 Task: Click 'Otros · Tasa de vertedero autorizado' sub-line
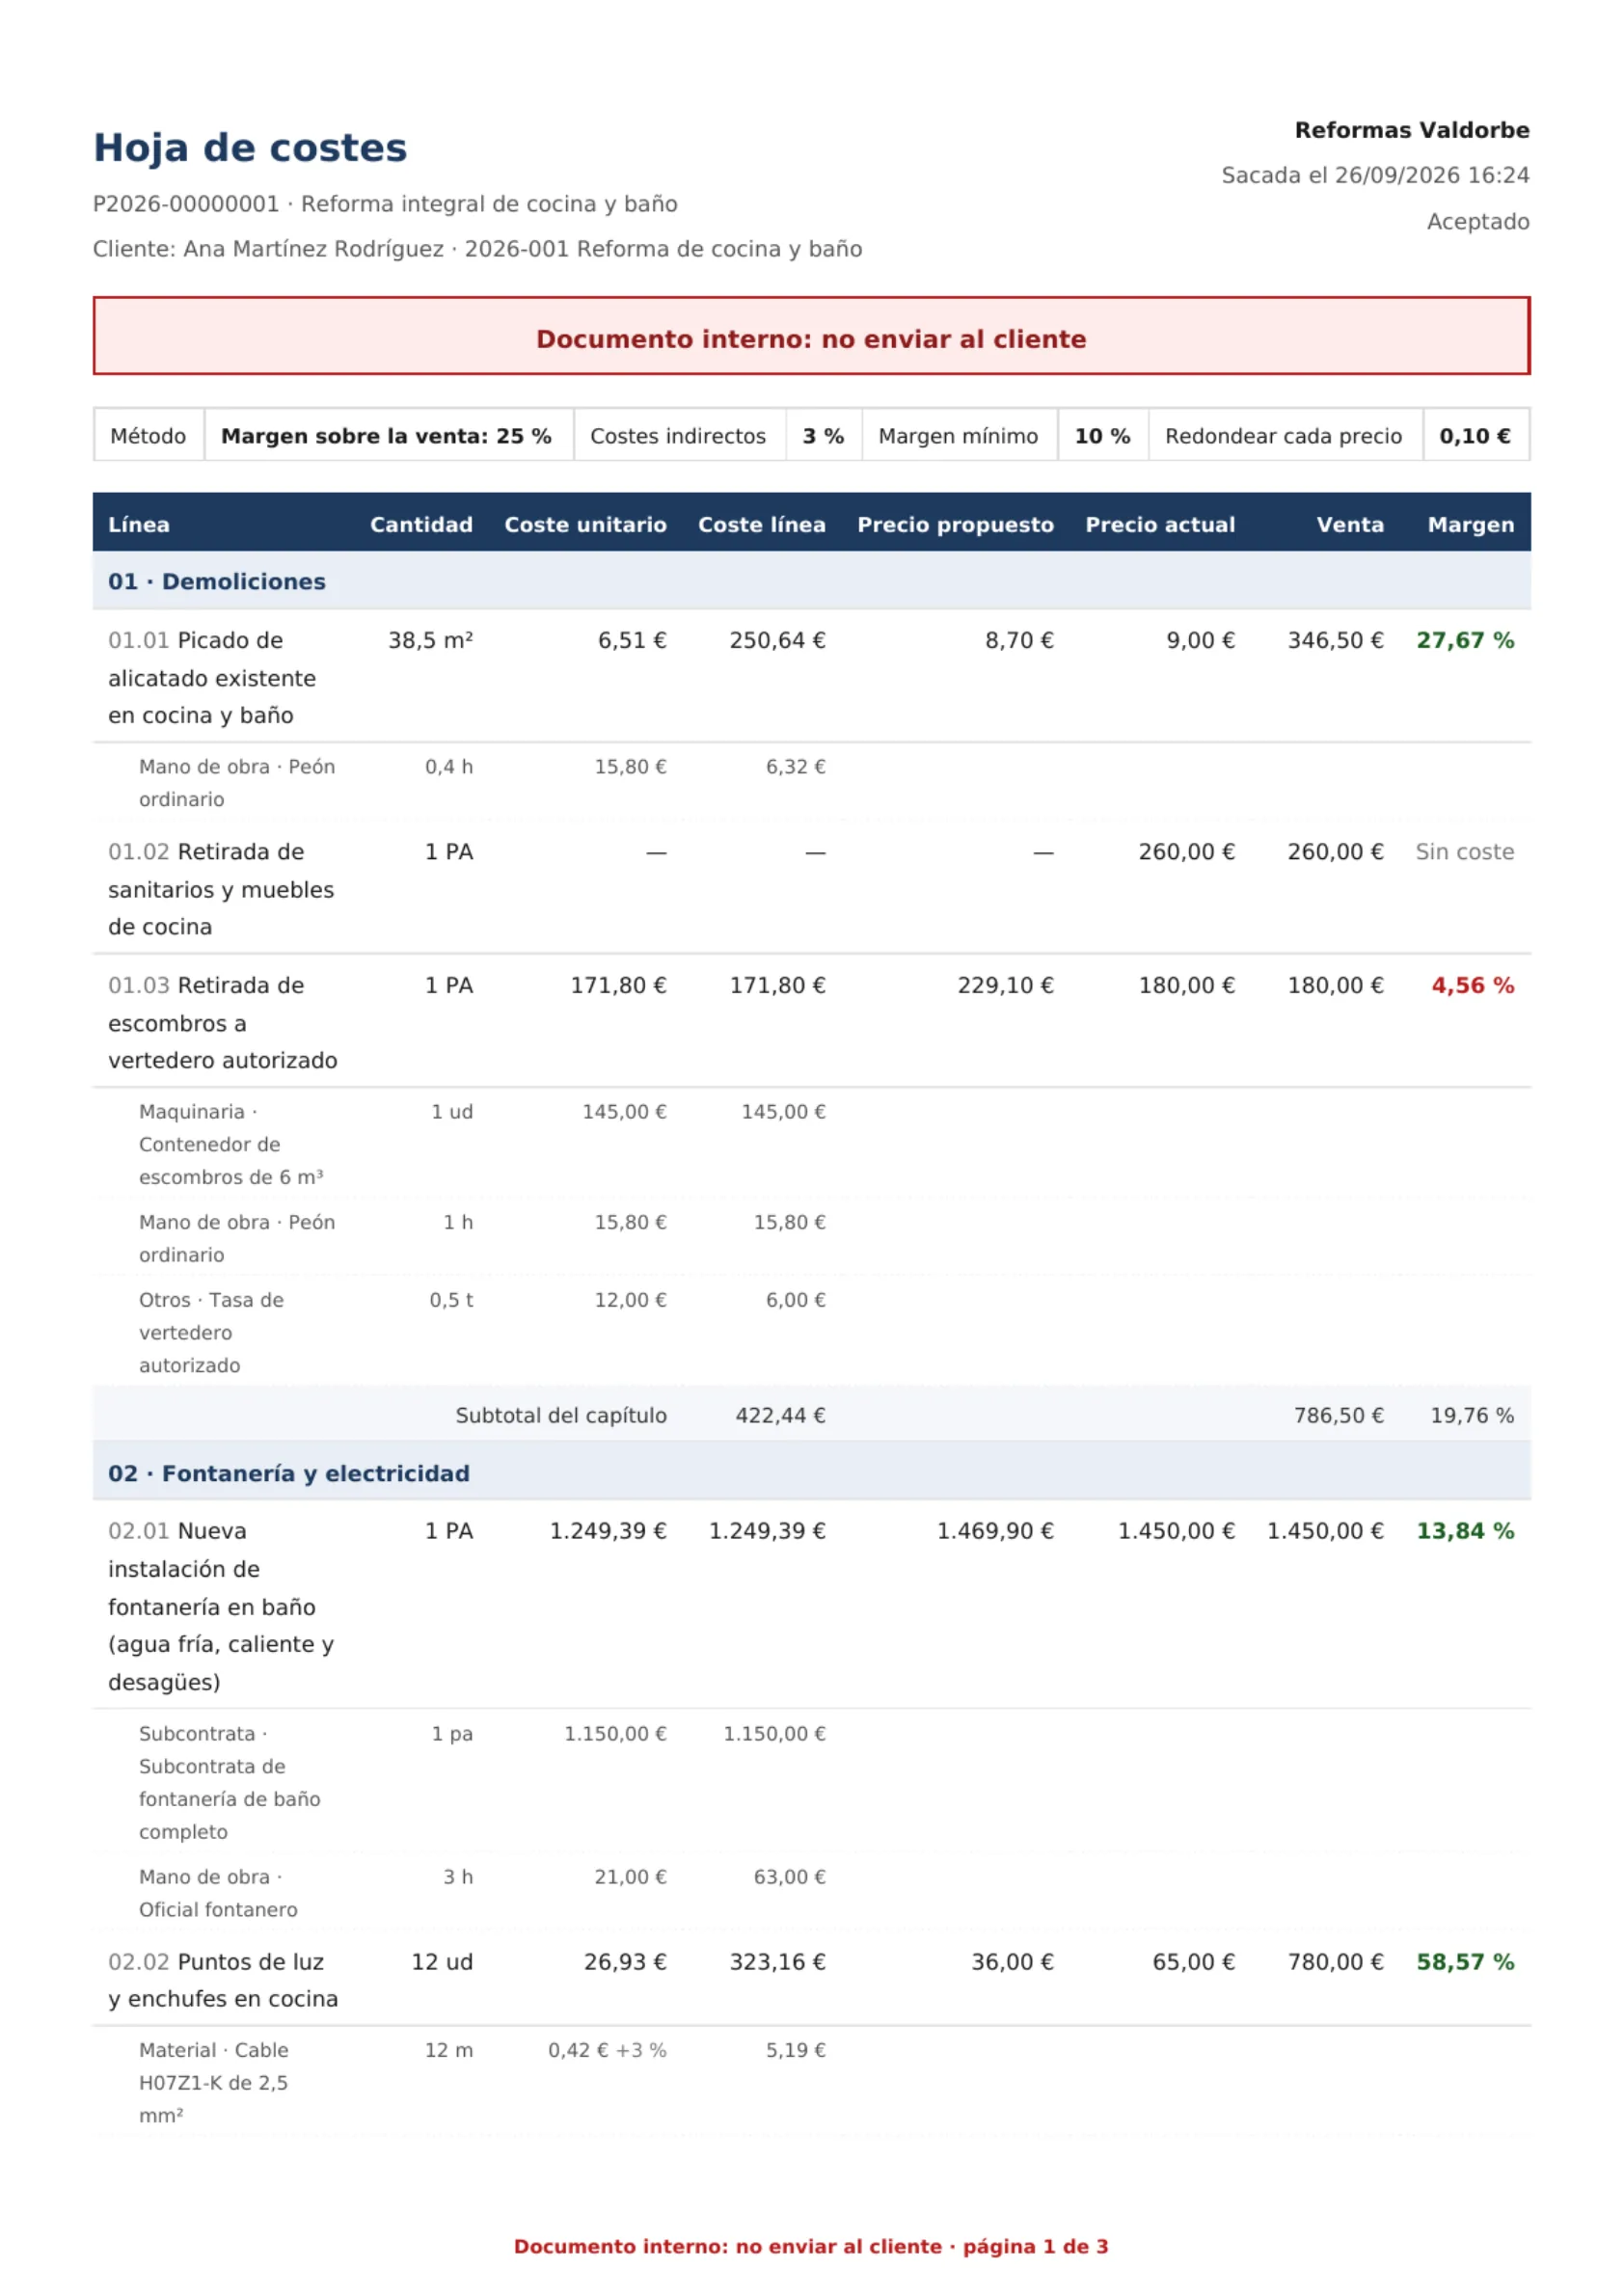pyautogui.click(x=211, y=1332)
